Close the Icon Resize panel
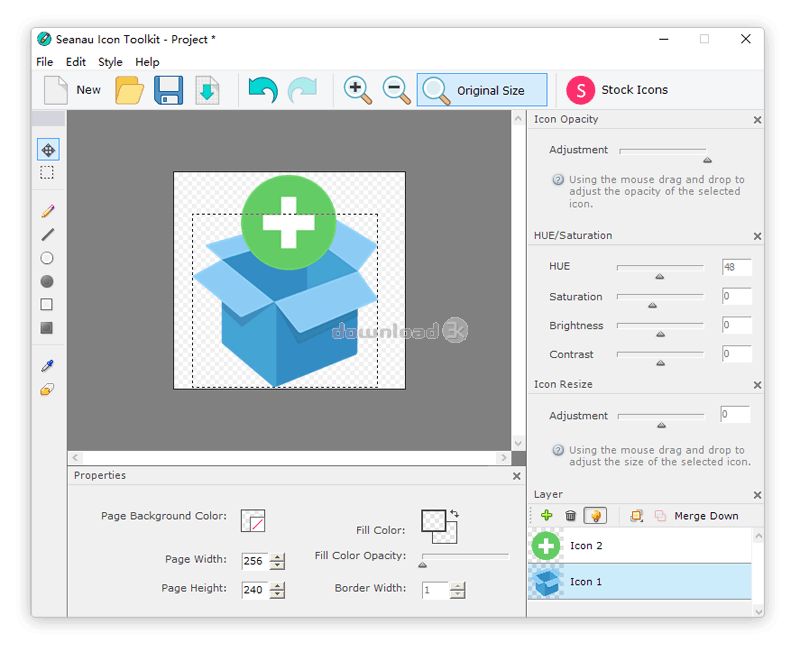 pos(758,385)
